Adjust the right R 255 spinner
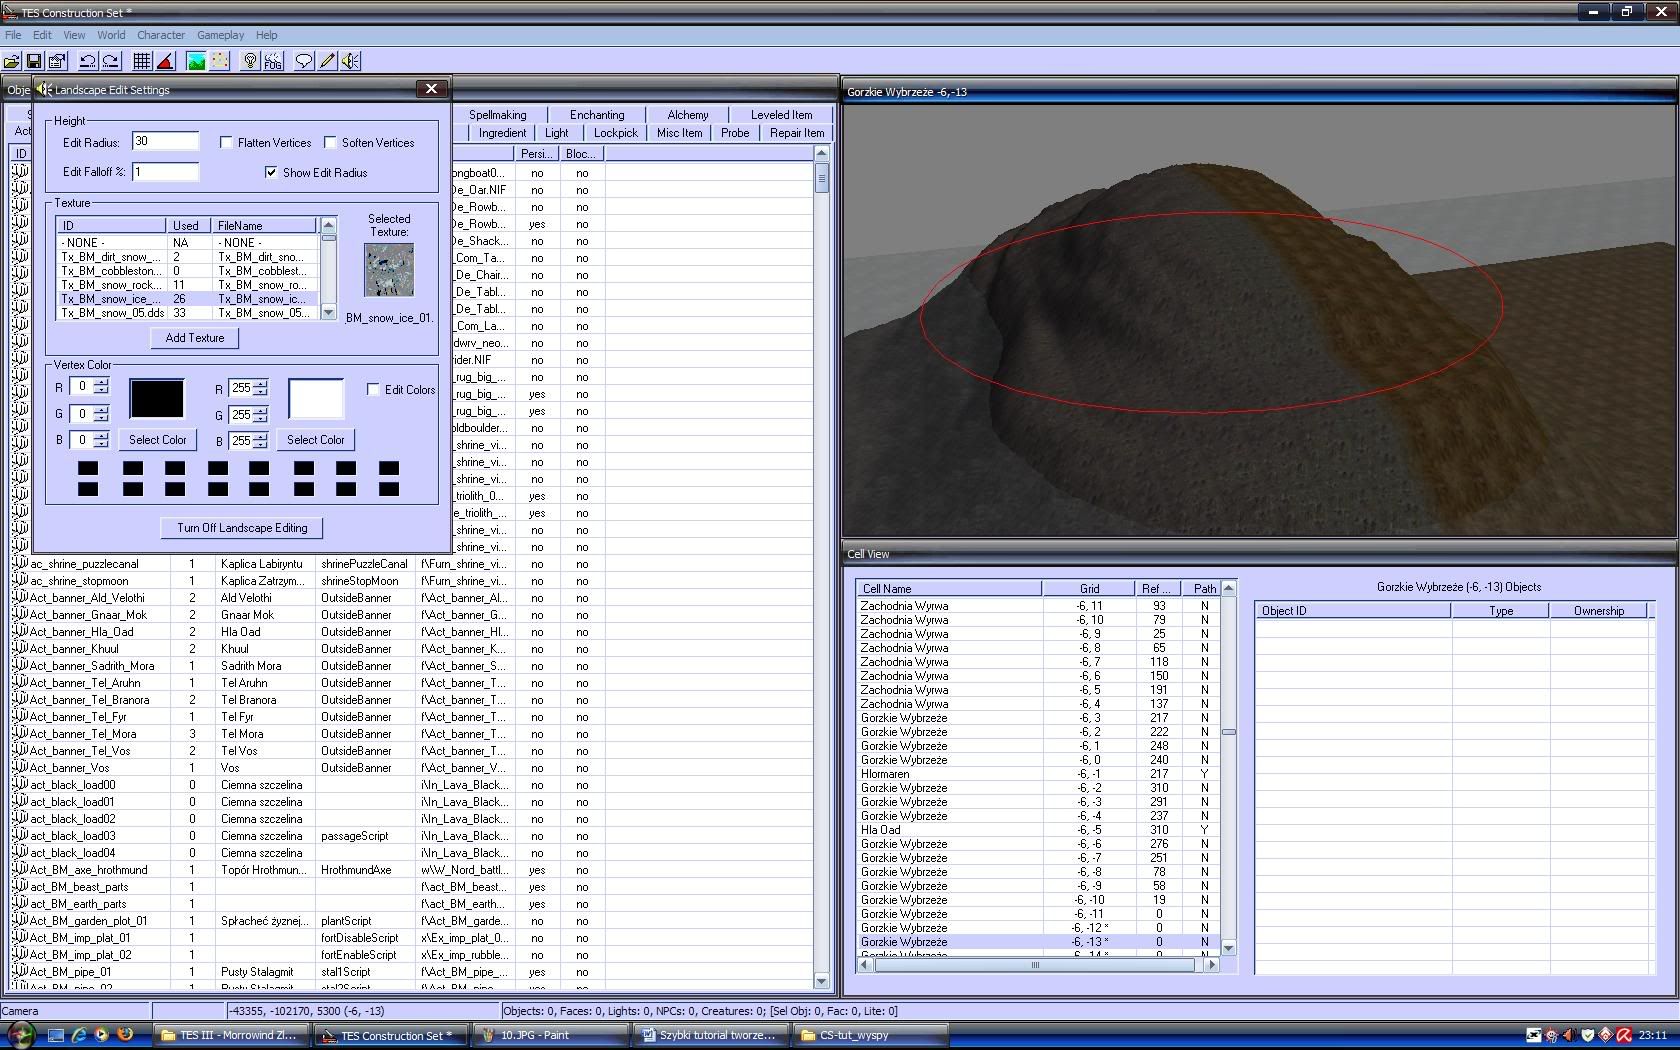Screen dimensions: 1680x1050 coord(261,389)
